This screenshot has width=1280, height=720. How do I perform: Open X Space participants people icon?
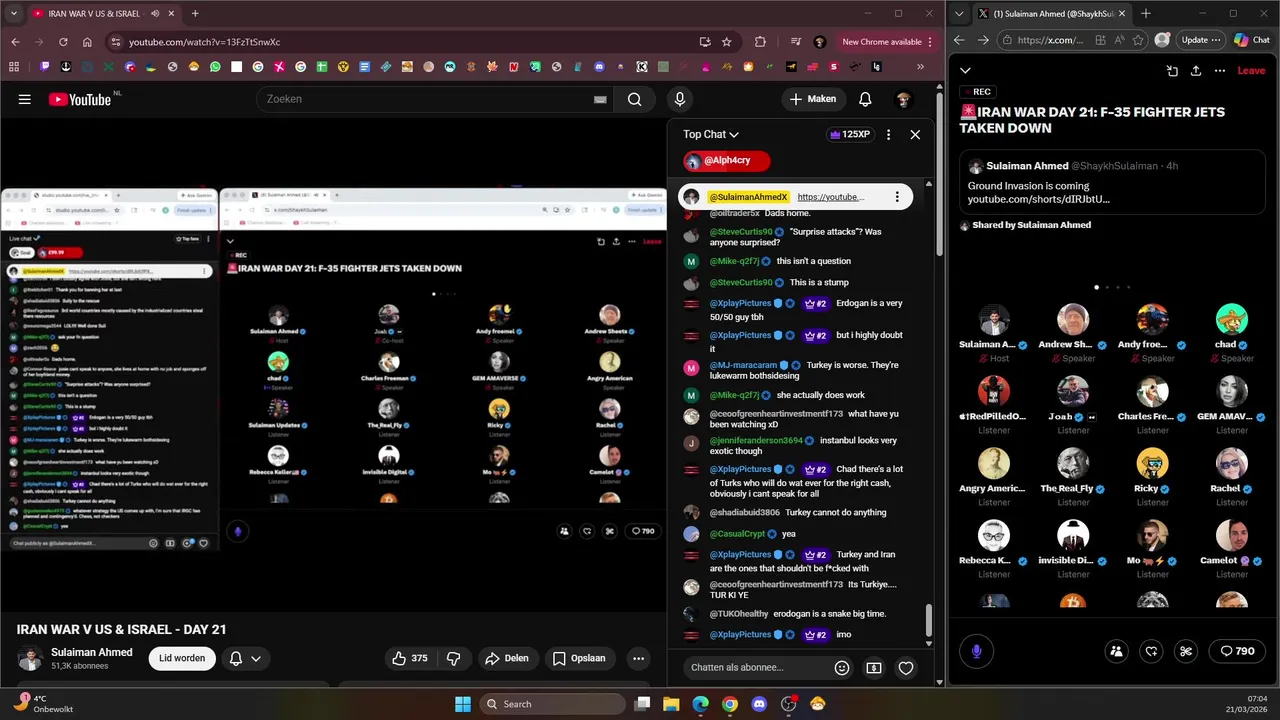pos(1117,651)
